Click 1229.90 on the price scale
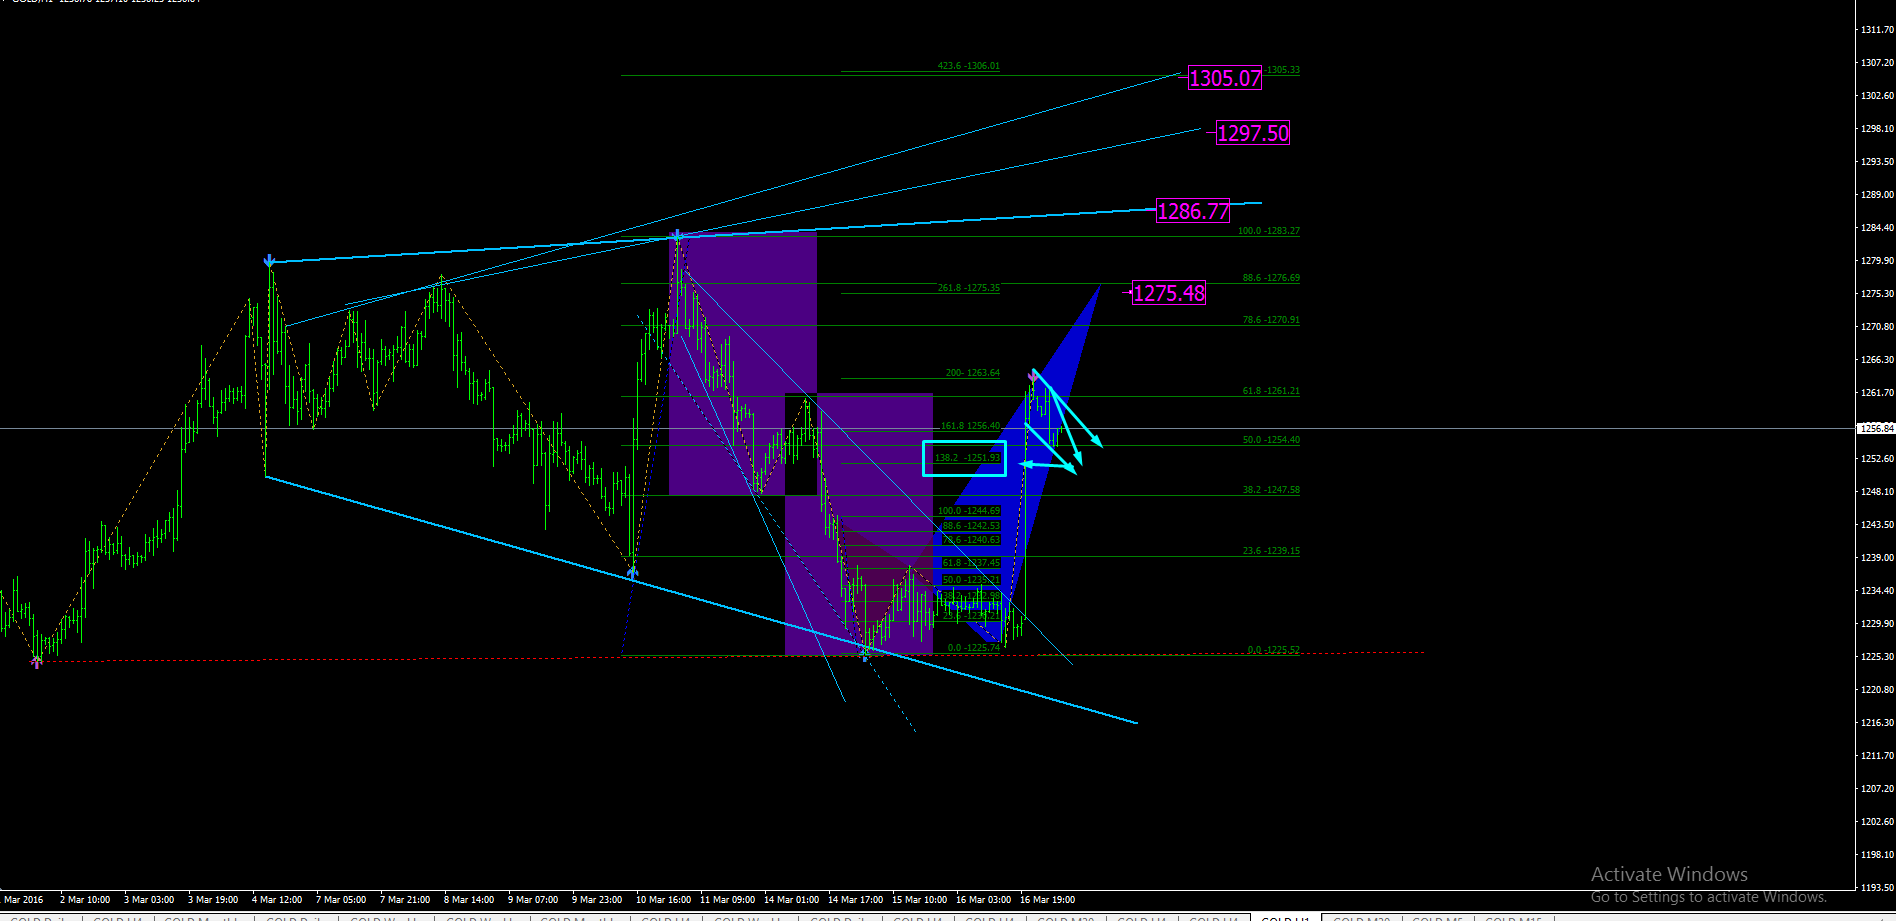Viewport: 1896px width, 921px height. [x=1876, y=624]
